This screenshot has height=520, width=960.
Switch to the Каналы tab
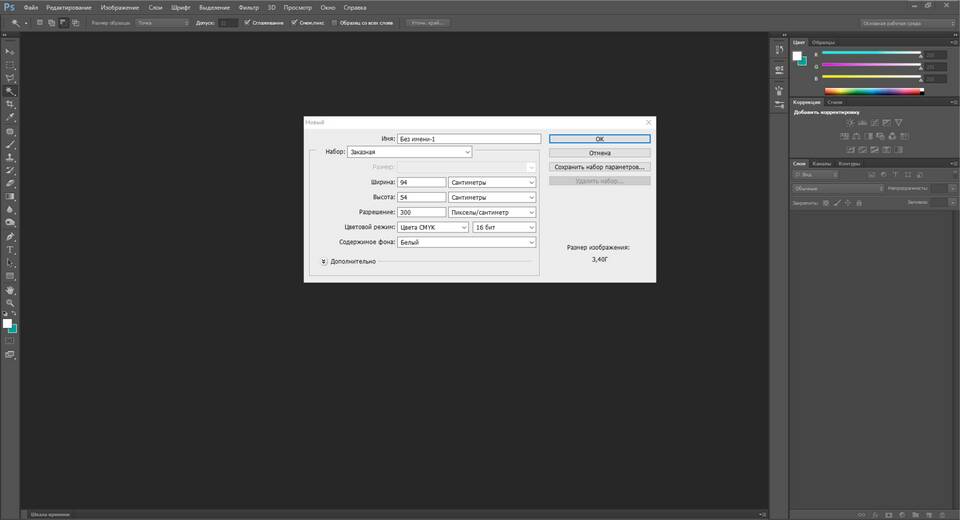pyautogui.click(x=822, y=163)
